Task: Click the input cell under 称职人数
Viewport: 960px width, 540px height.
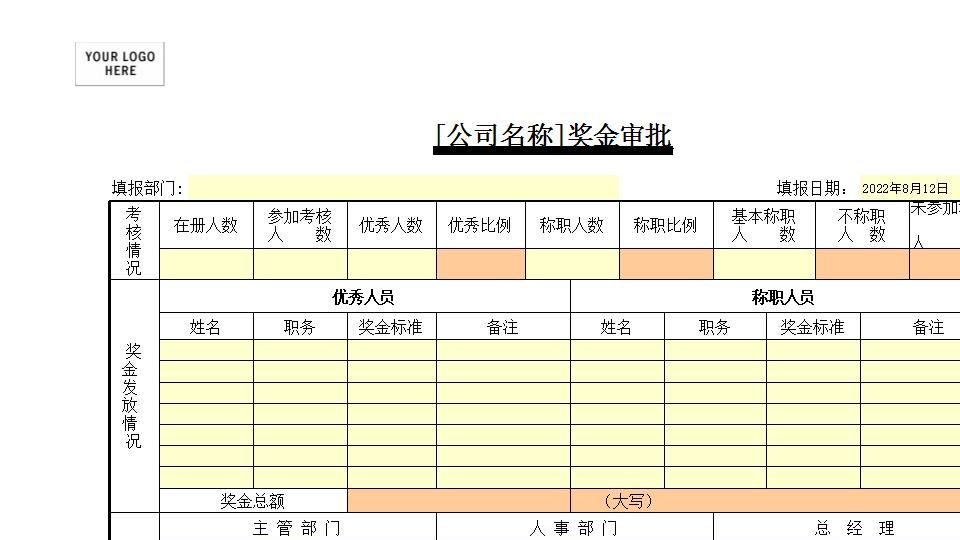Action: tap(572, 264)
